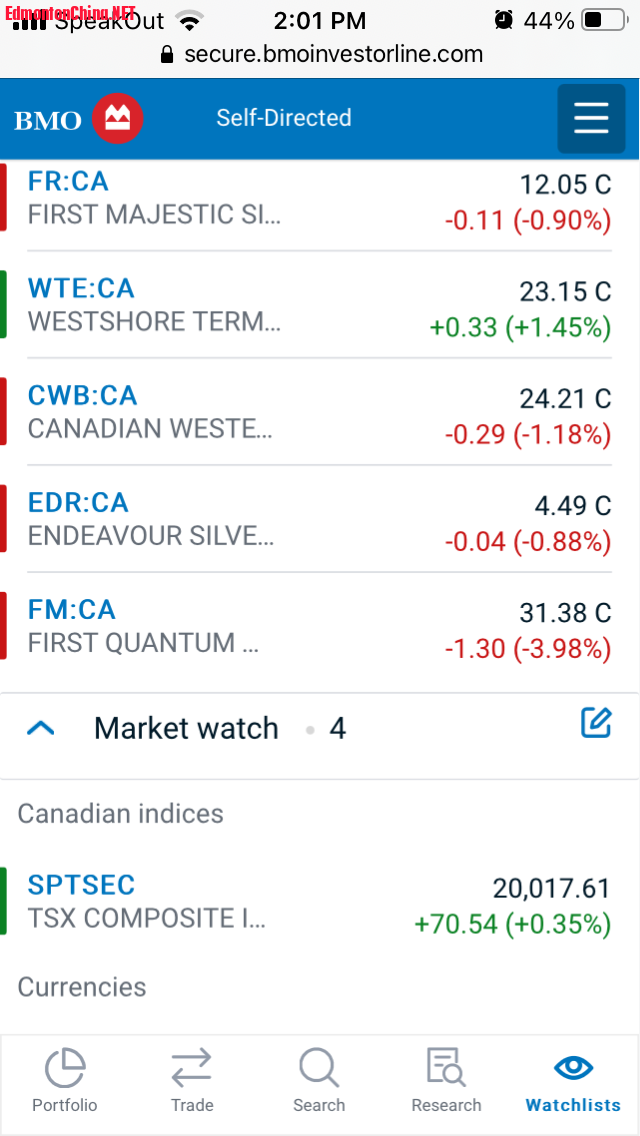The image size is (640, 1136).
Task: Open the EDR:CA symbol link
Action: pyautogui.click(x=78, y=502)
